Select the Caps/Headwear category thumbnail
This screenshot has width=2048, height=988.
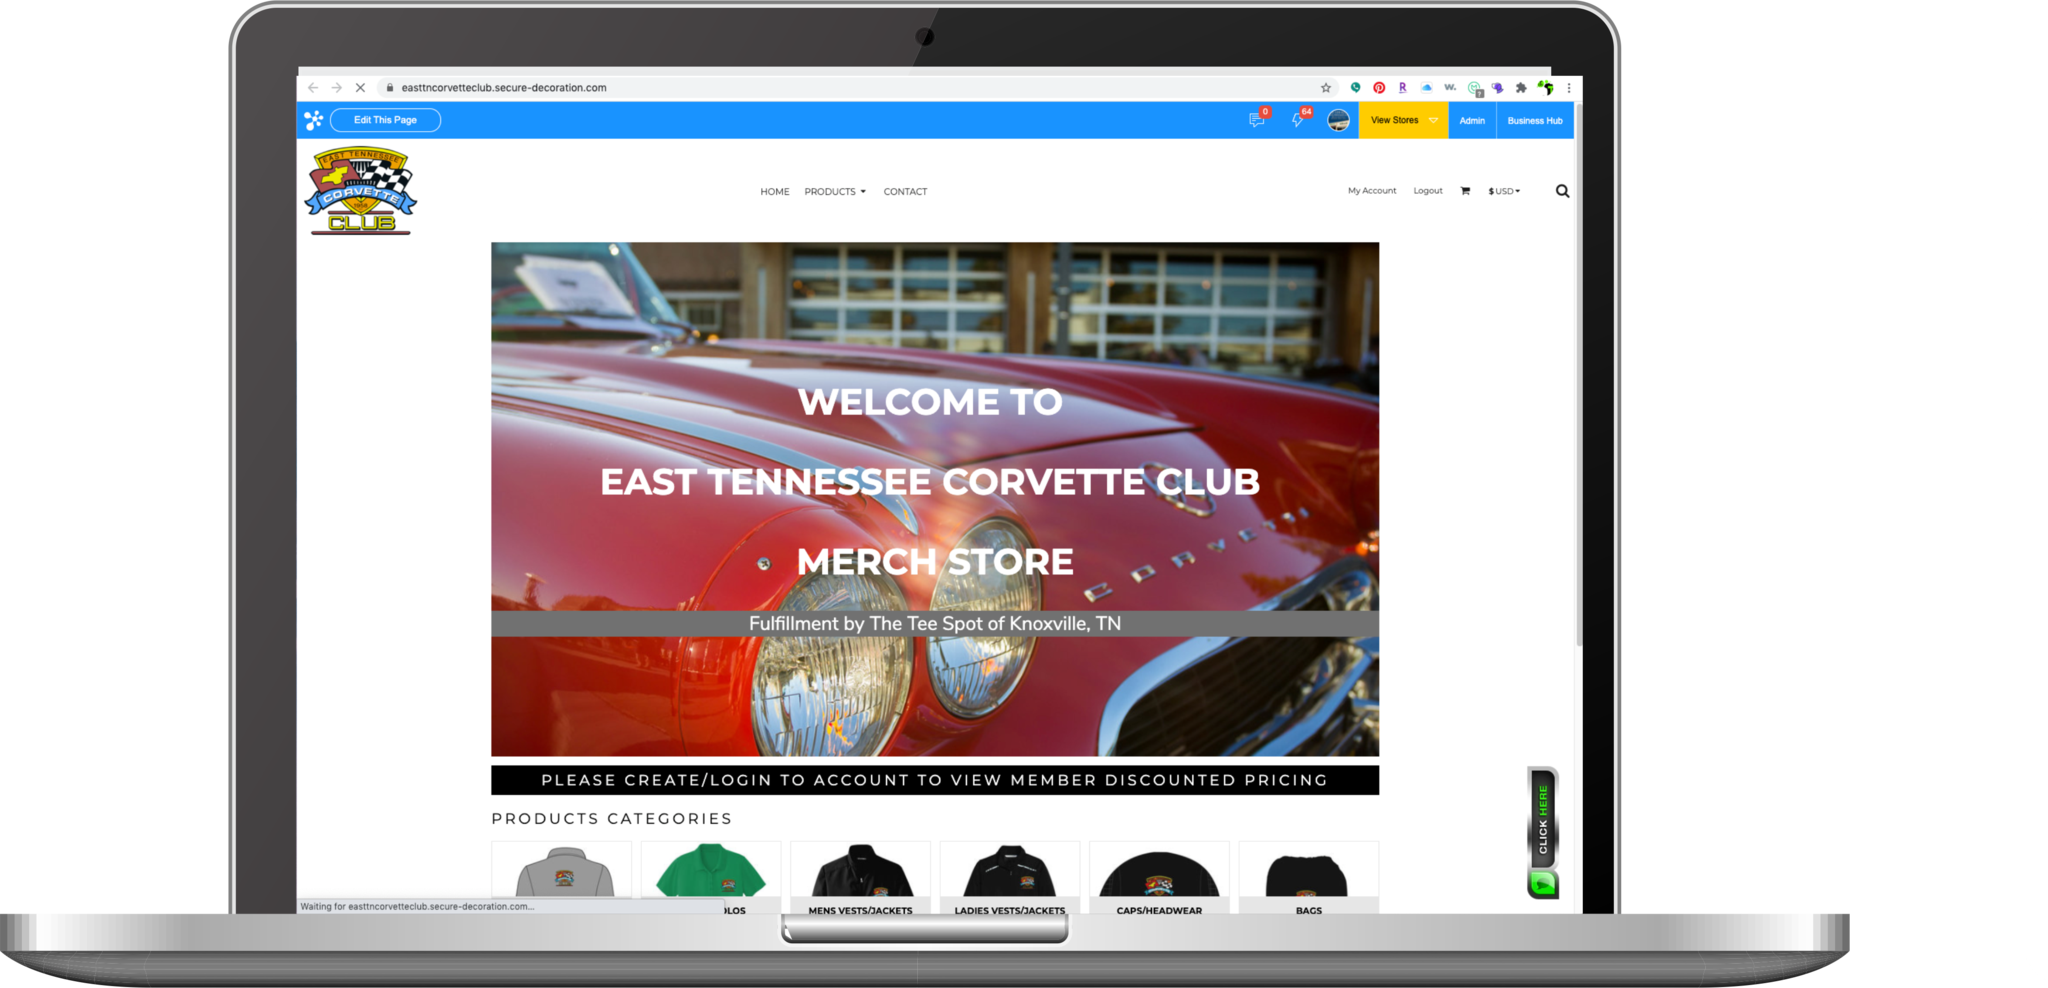click(1159, 877)
